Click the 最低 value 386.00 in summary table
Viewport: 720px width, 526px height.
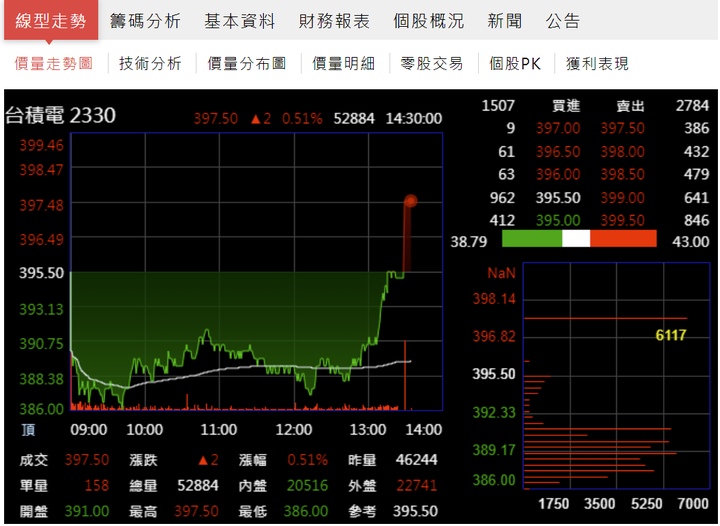[306, 511]
